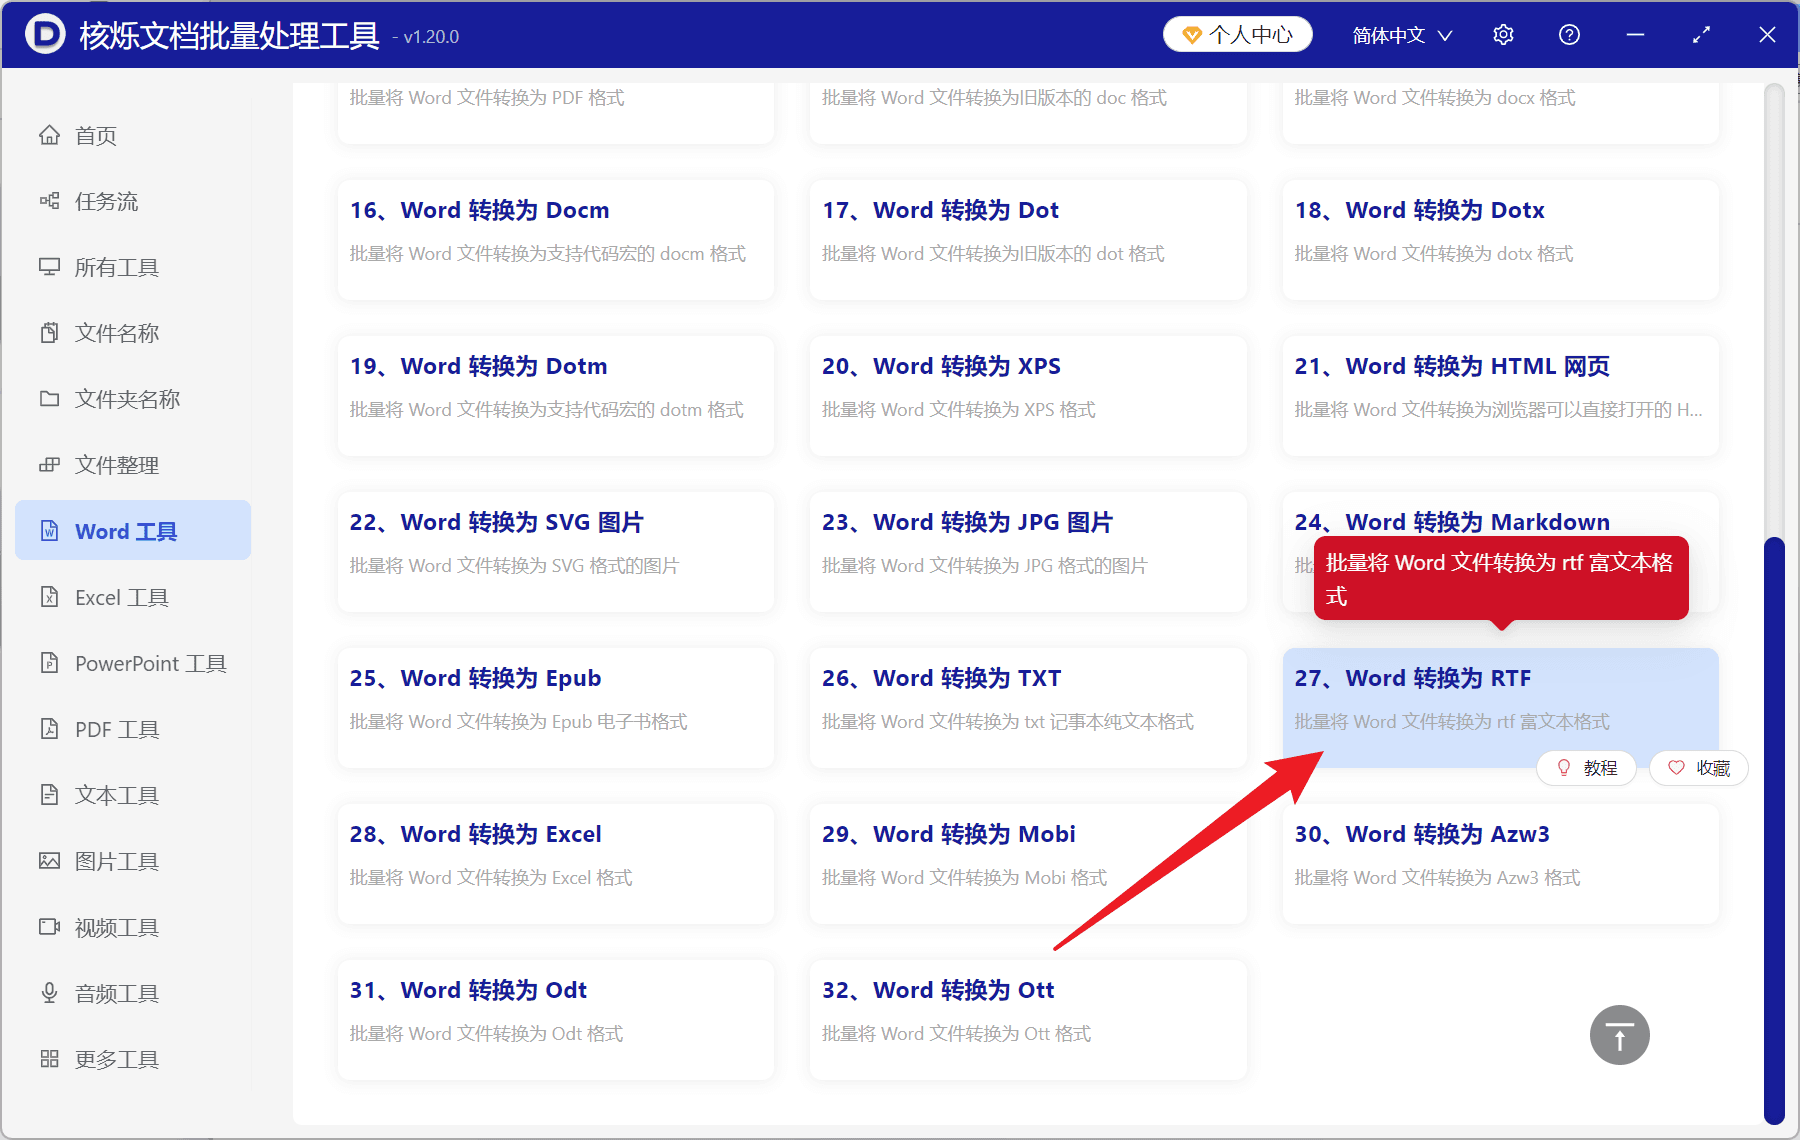
Task: Open the 个人中心 user center button
Action: [1237, 35]
